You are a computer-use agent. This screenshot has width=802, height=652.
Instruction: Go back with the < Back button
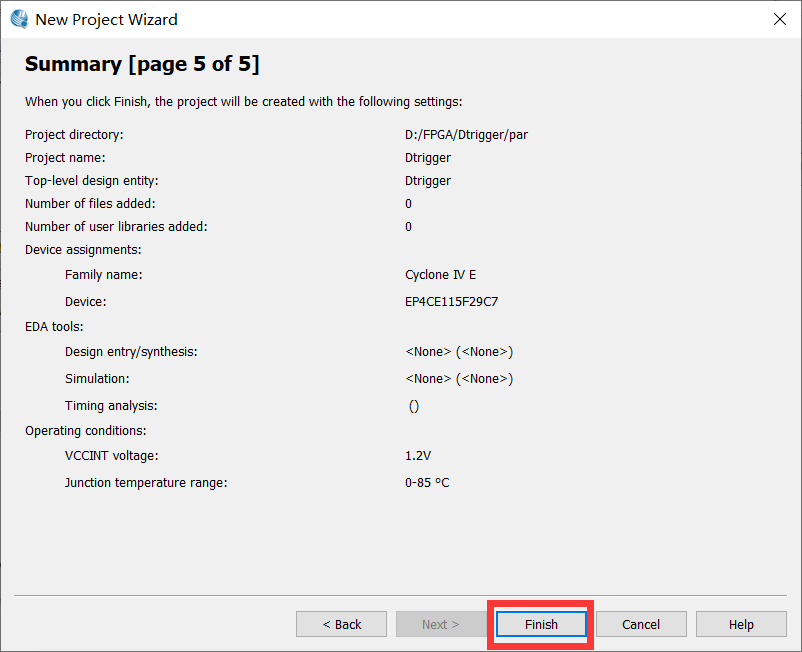(x=341, y=624)
